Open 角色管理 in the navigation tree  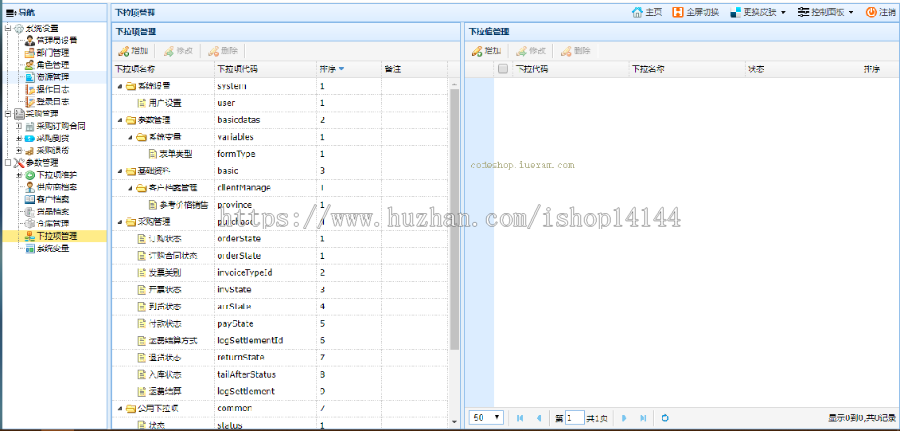pos(53,64)
